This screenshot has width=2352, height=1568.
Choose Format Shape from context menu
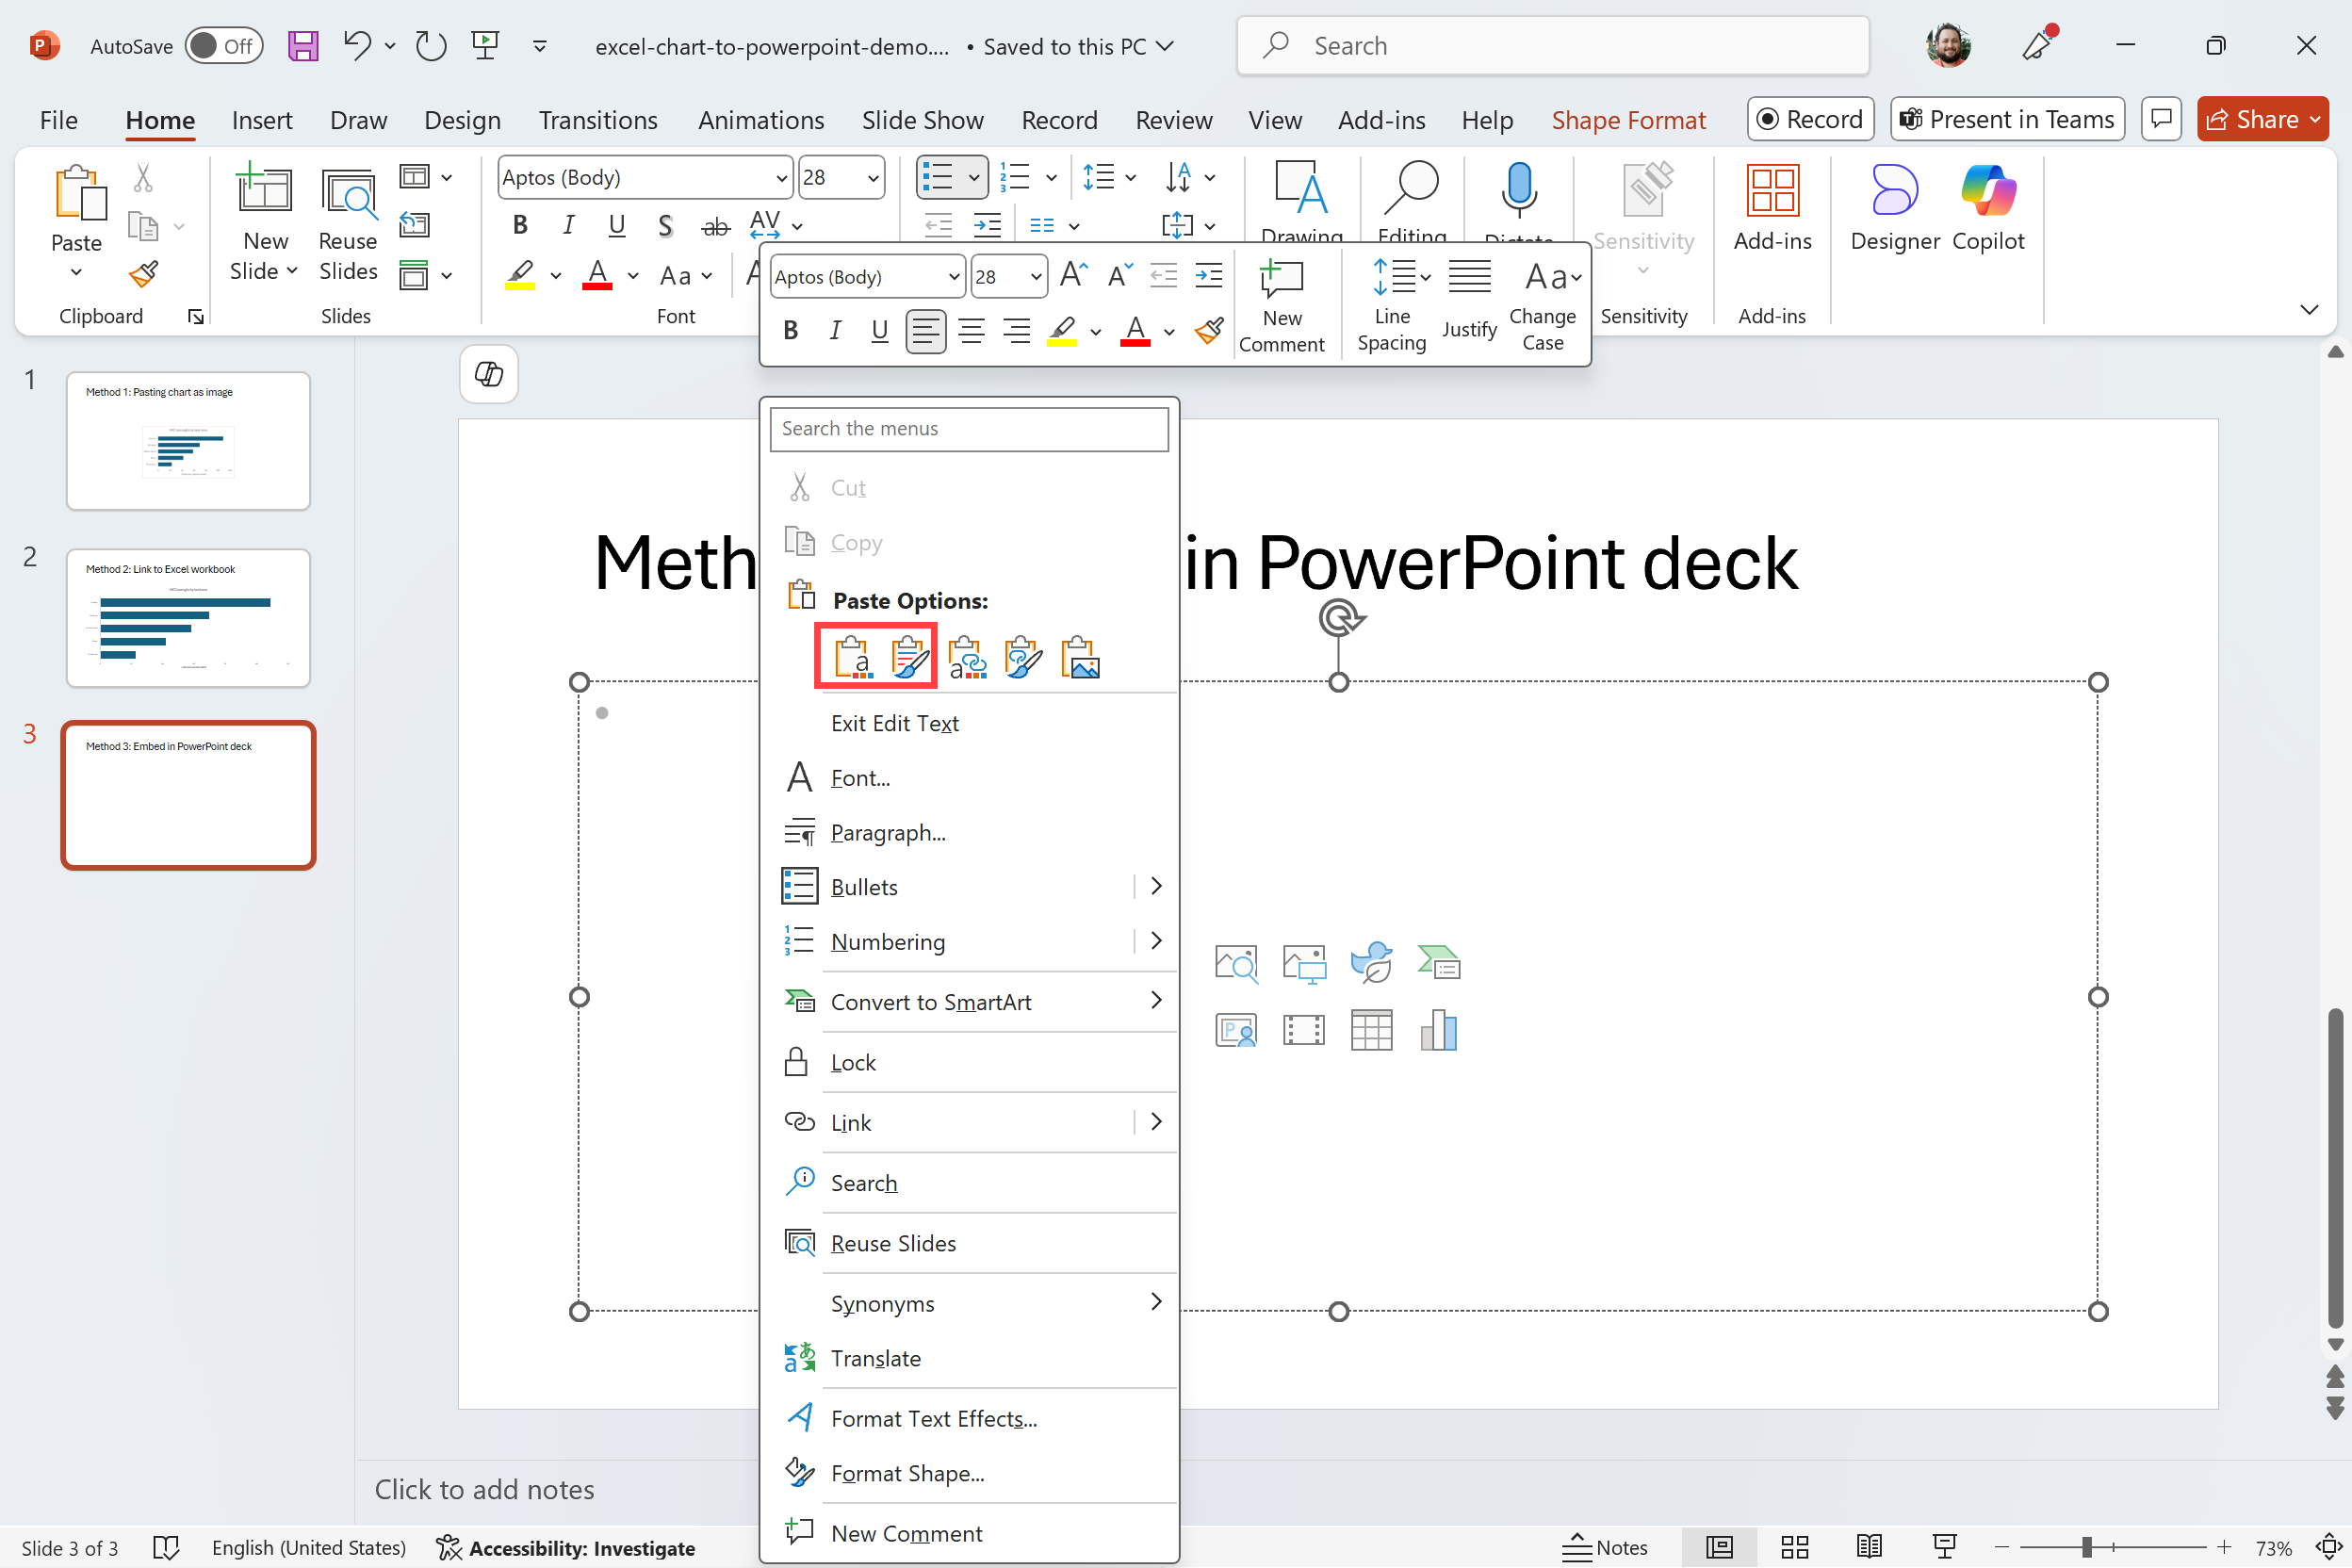(907, 1473)
